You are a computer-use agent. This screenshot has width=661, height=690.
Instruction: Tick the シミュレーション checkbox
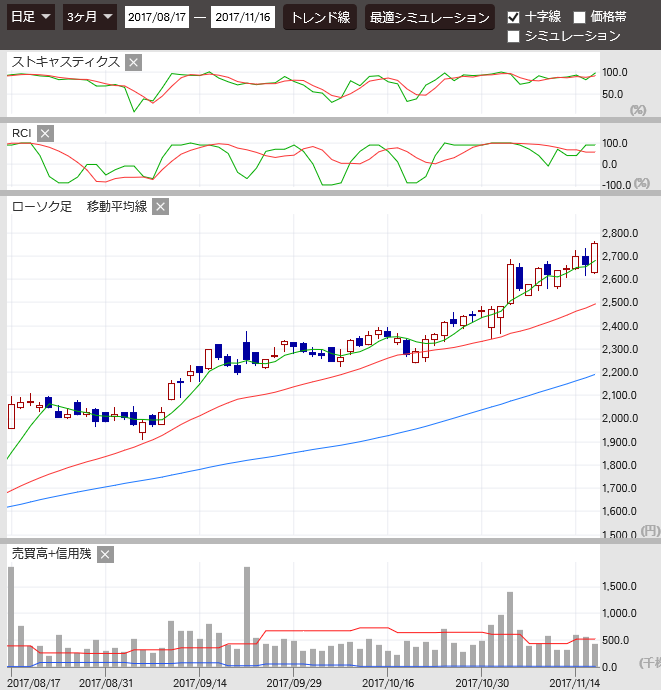tap(514, 36)
